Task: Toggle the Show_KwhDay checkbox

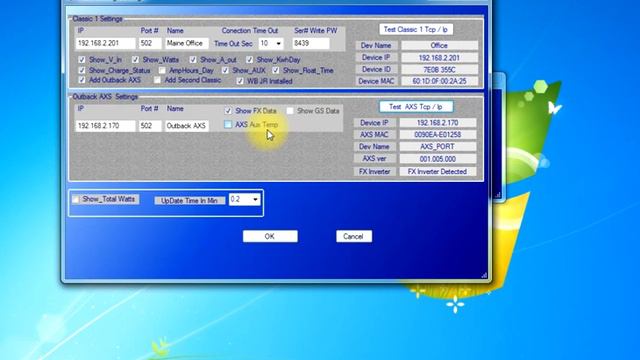Action: [249, 60]
